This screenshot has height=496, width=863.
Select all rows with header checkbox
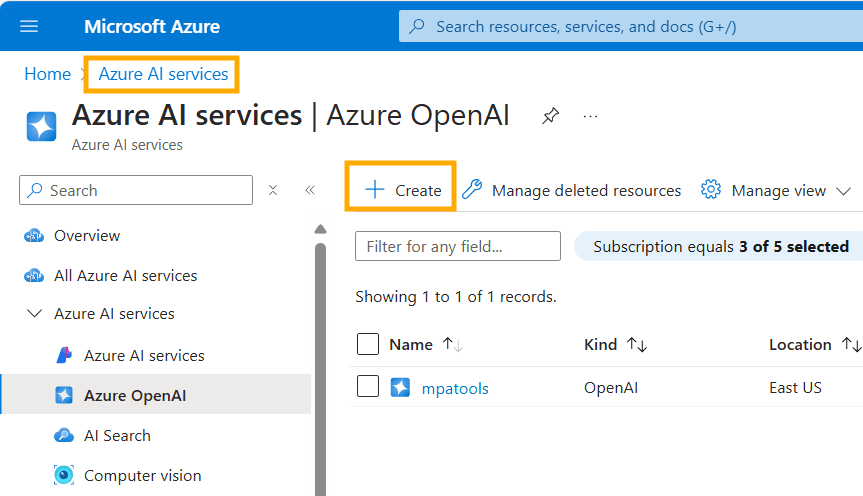point(368,344)
